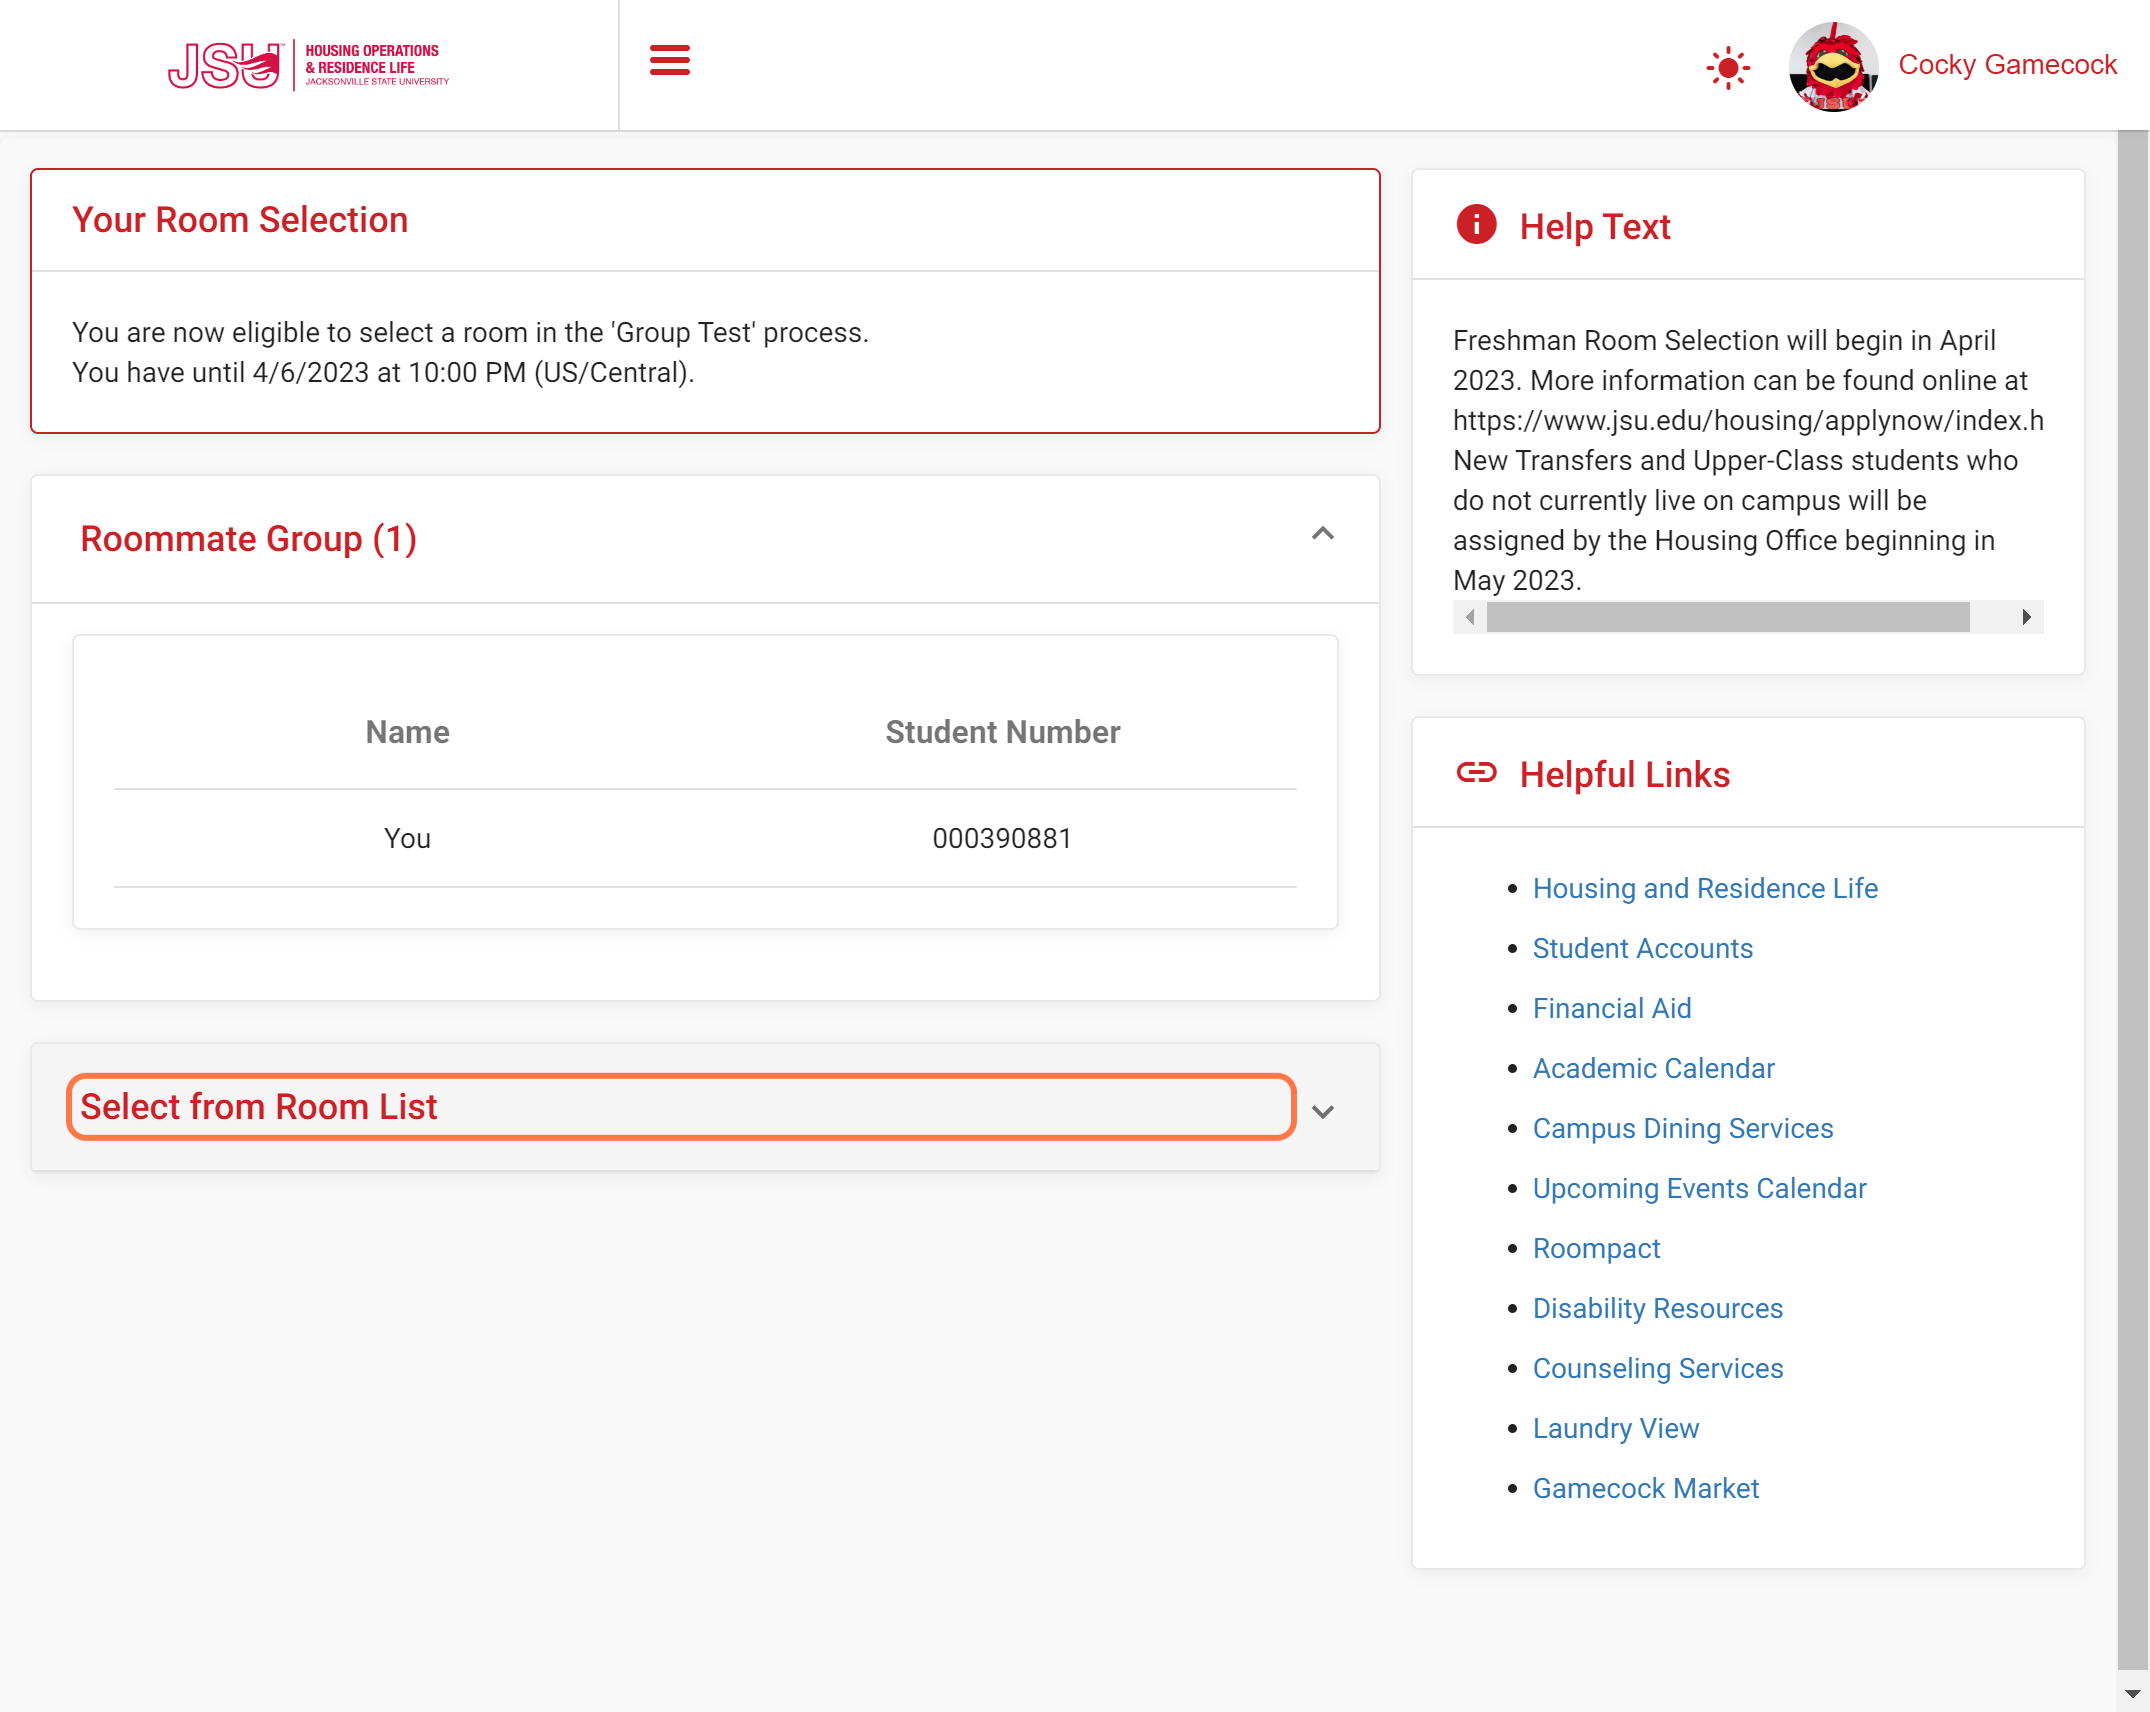Click the Helpful Links heading

pos(1624,775)
